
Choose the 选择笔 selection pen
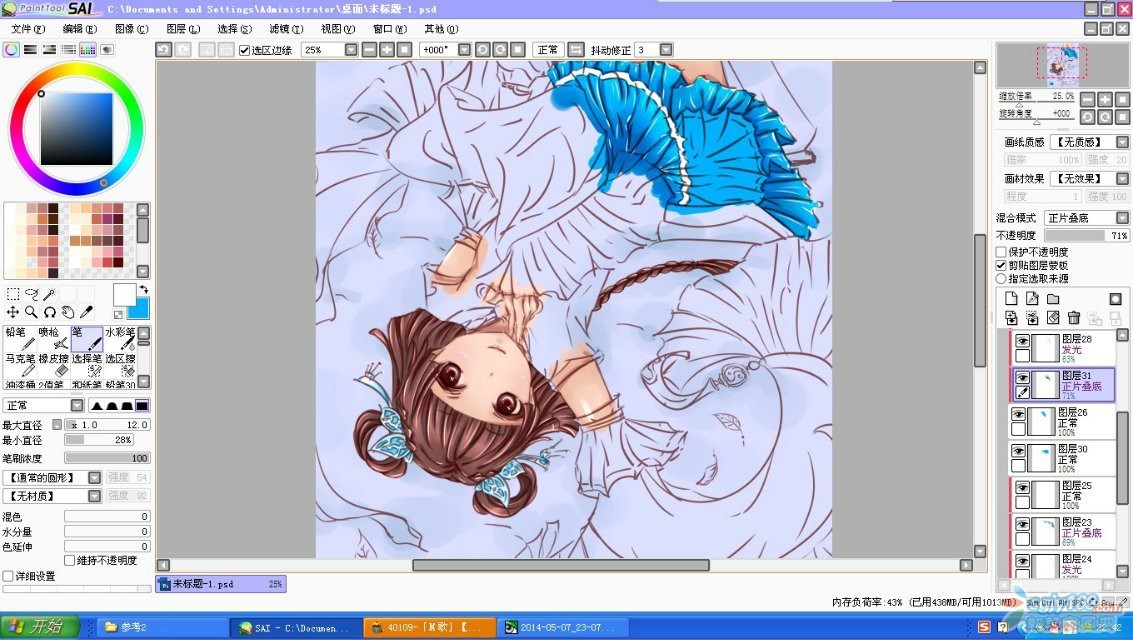coord(87,365)
